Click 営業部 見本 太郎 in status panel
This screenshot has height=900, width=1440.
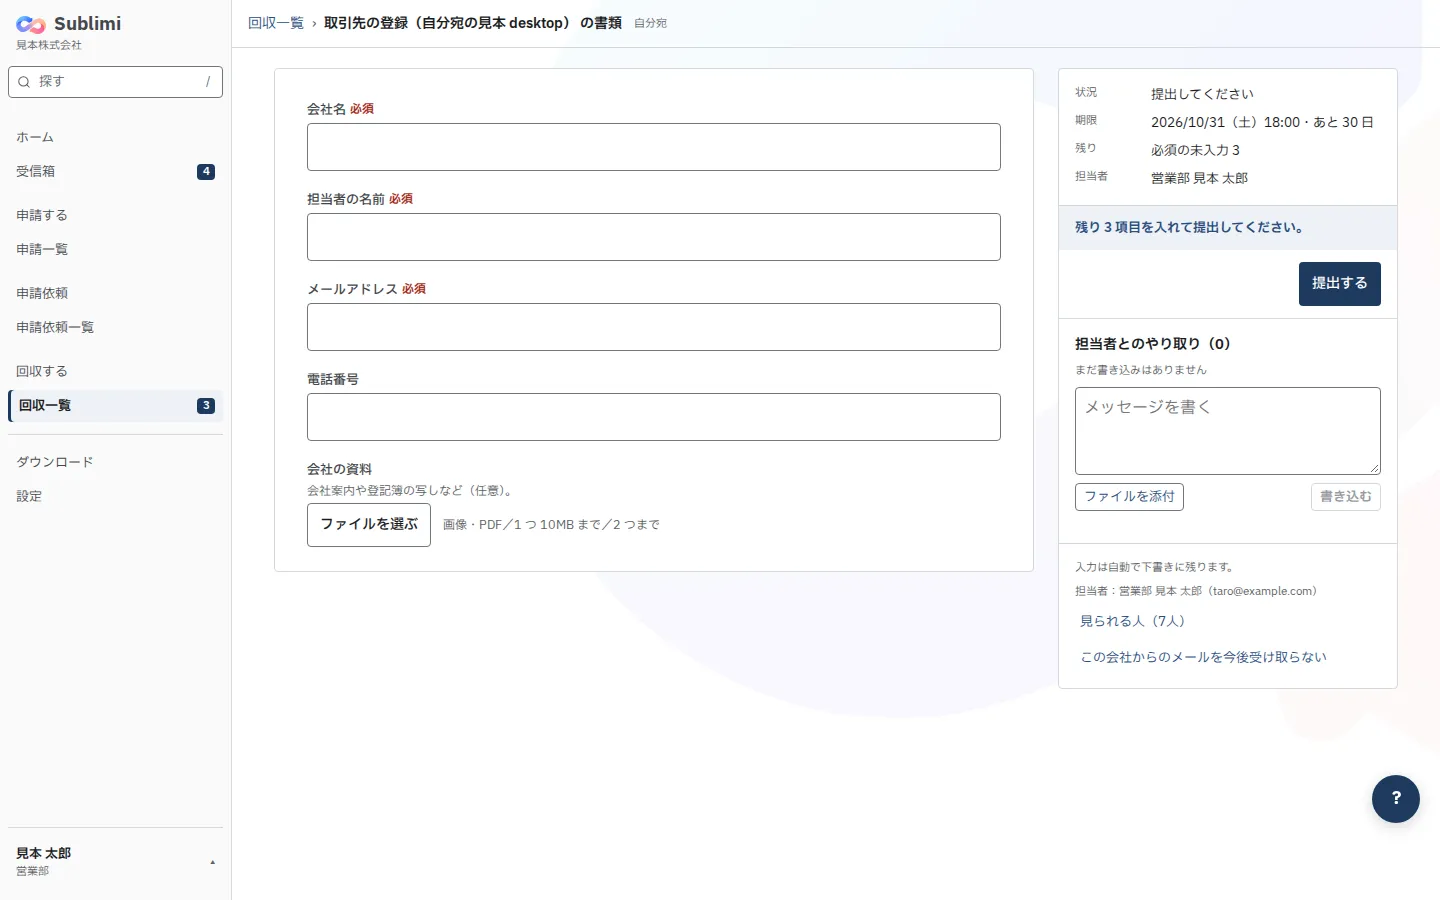[x=1199, y=178]
